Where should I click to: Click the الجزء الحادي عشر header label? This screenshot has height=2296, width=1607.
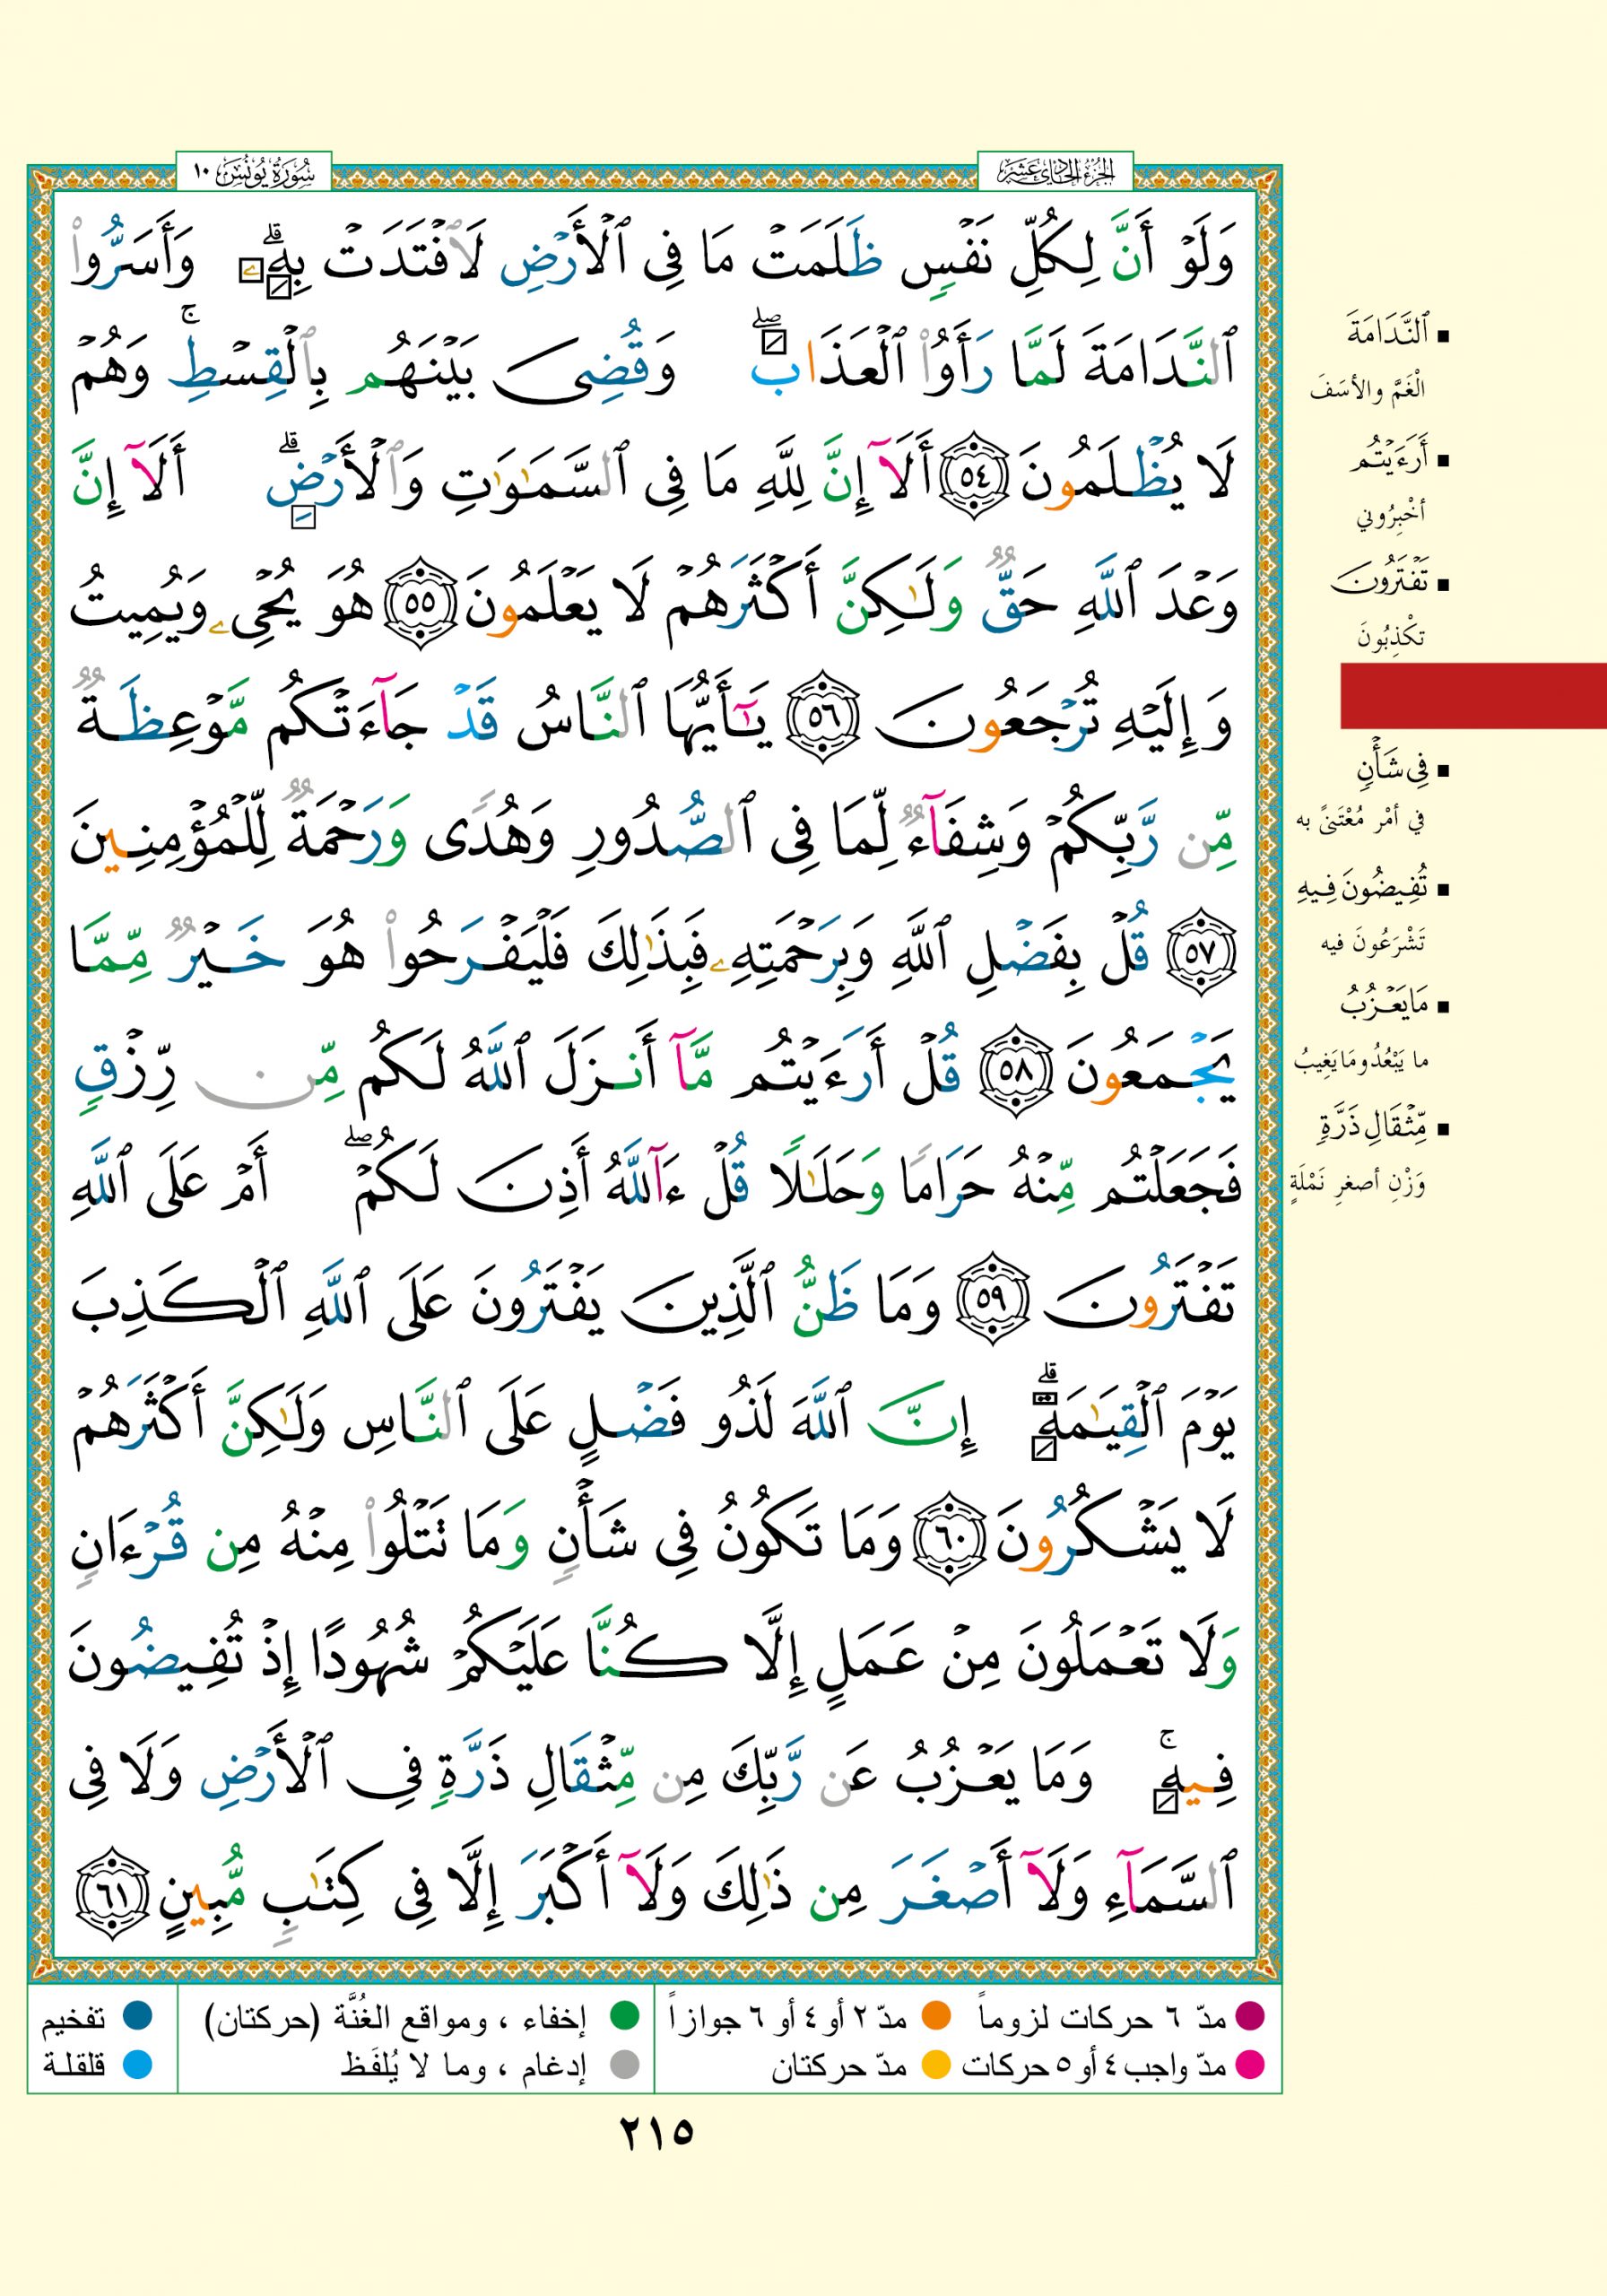[x=1054, y=173]
